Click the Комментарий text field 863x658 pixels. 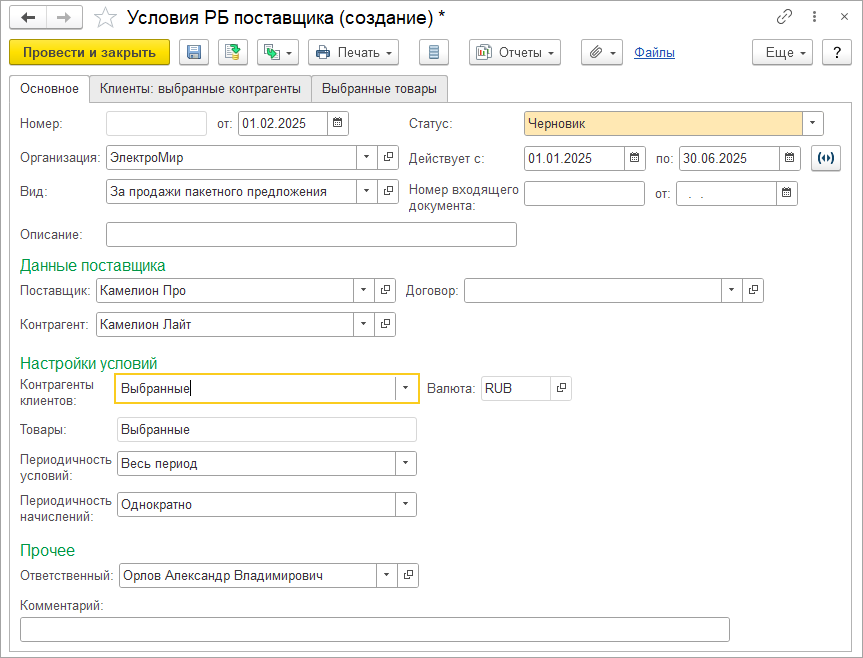[374, 629]
